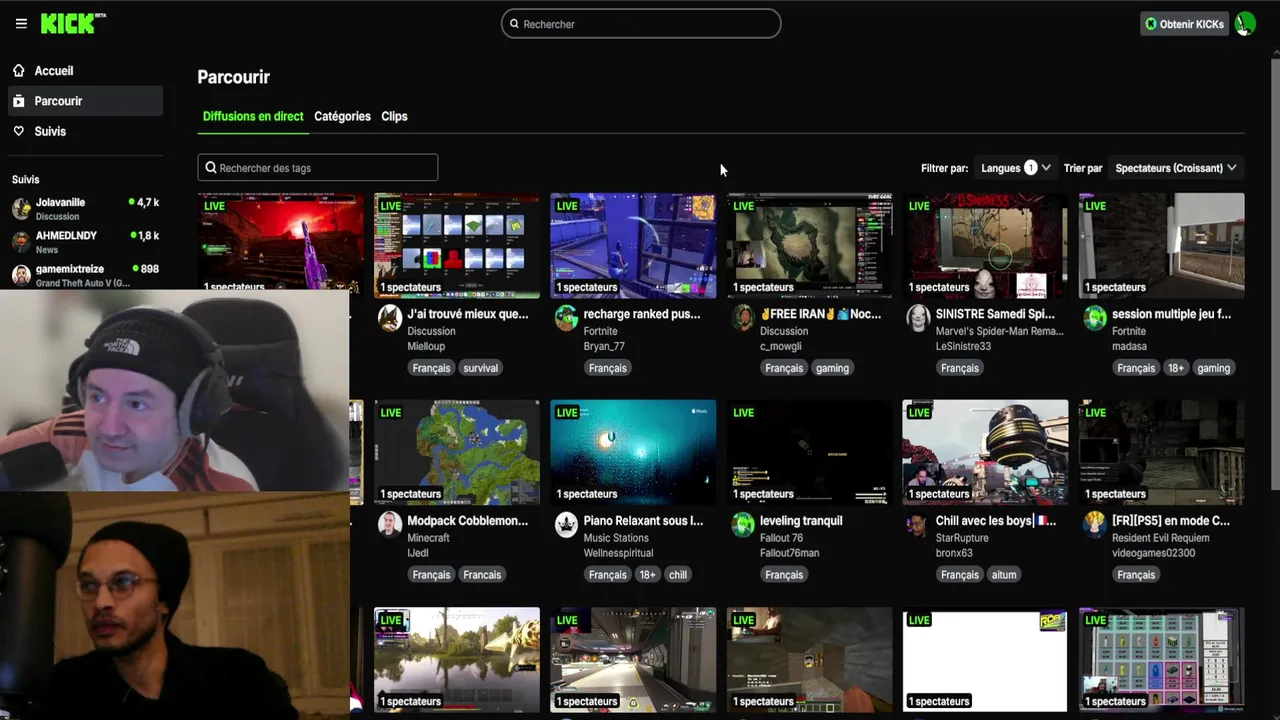Open LeSinistre33 Spider-Man stream thumbnail
This screenshot has width=1280, height=720.
(985, 246)
